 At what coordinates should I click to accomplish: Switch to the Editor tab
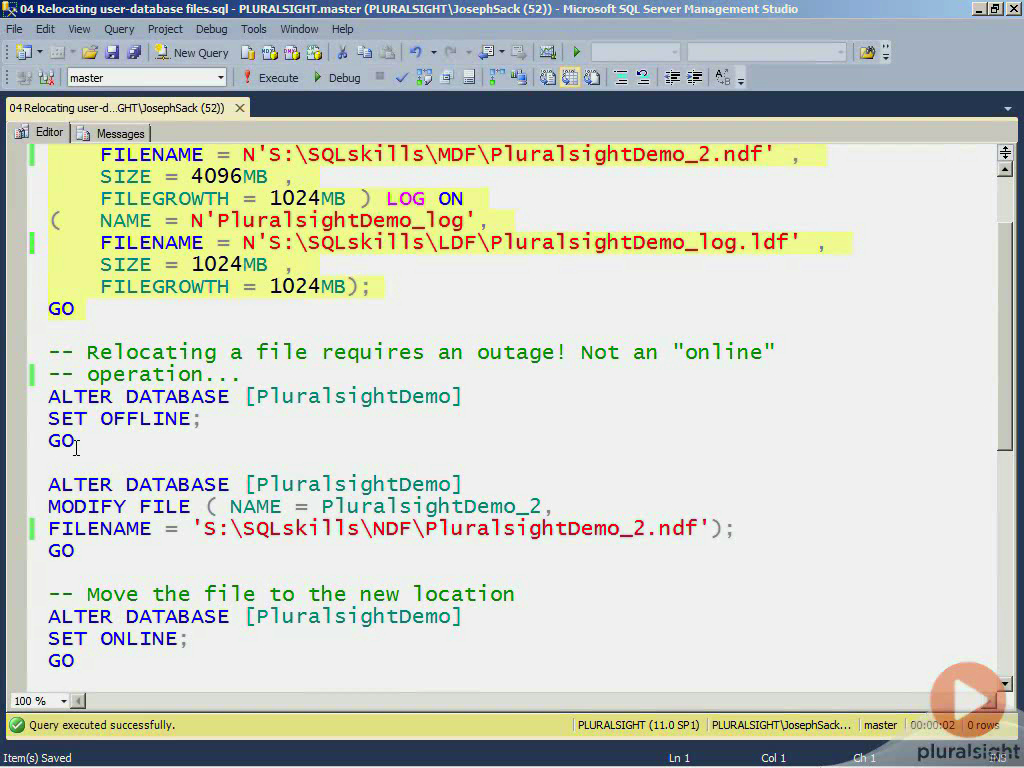tap(40, 133)
